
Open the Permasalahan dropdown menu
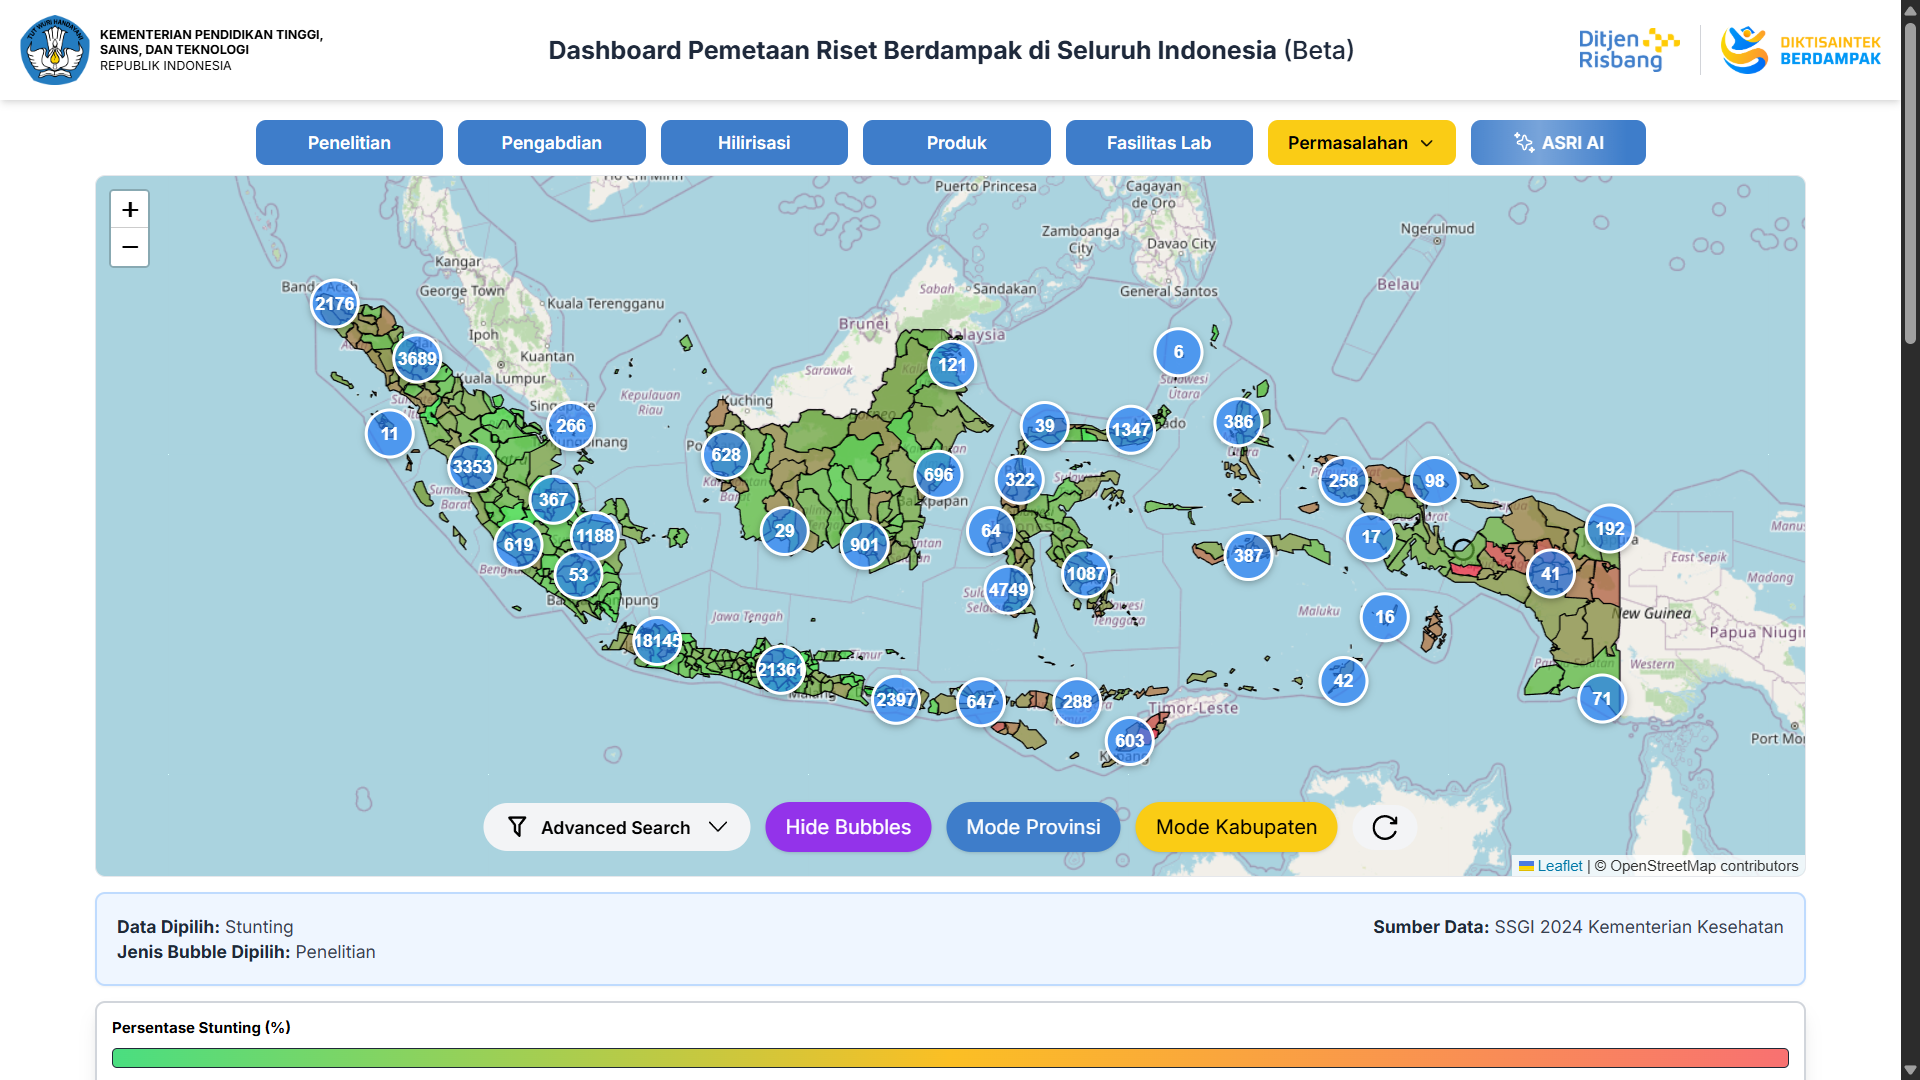coord(1360,143)
